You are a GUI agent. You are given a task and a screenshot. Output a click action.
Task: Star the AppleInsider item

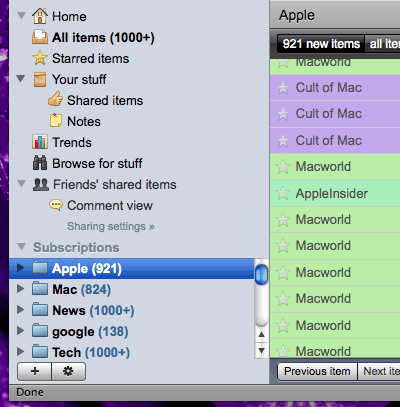pos(283,193)
